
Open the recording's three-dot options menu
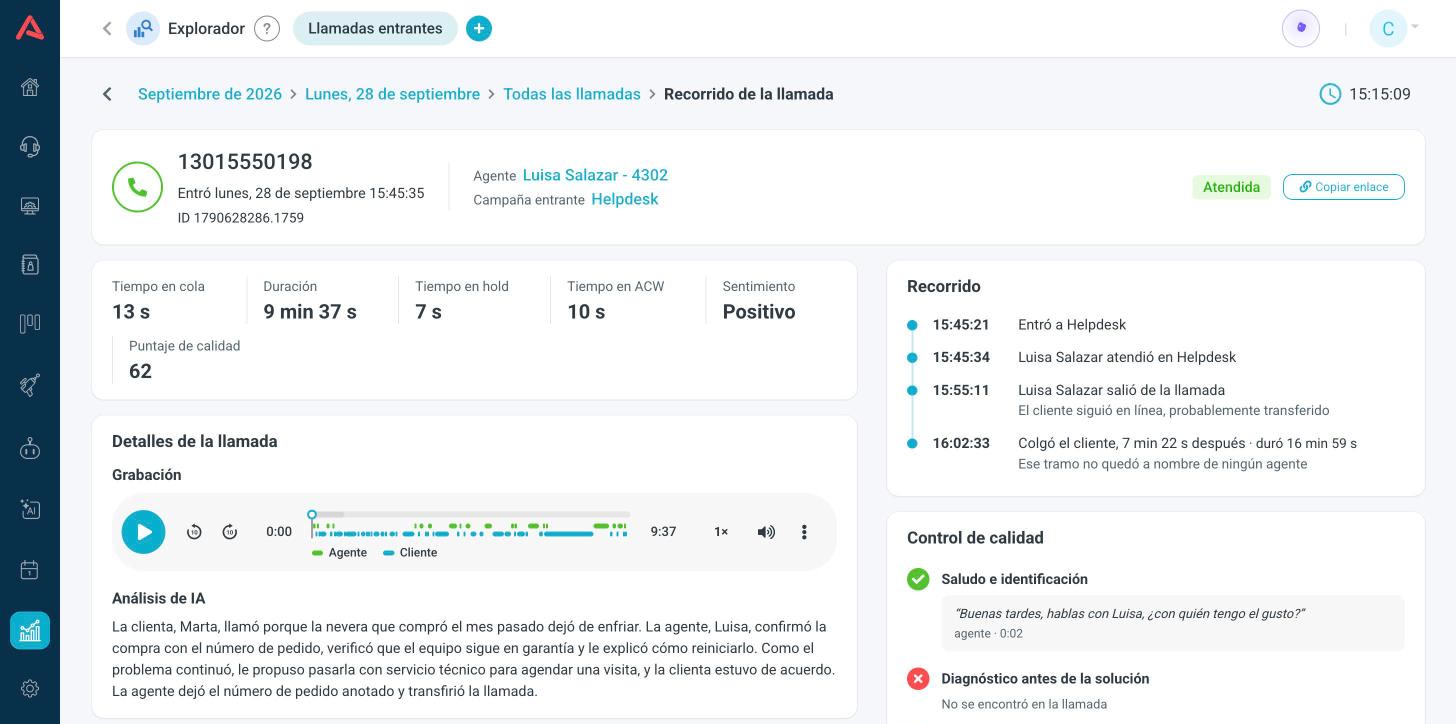pyautogui.click(x=804, y=532)
